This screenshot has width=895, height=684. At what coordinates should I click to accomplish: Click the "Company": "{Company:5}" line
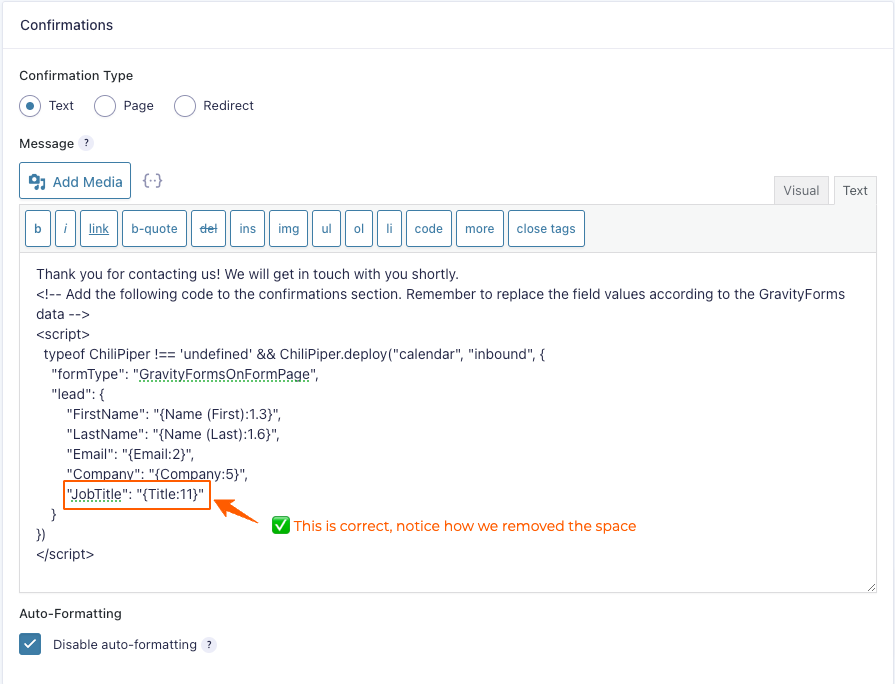click(x=157, y=474)
